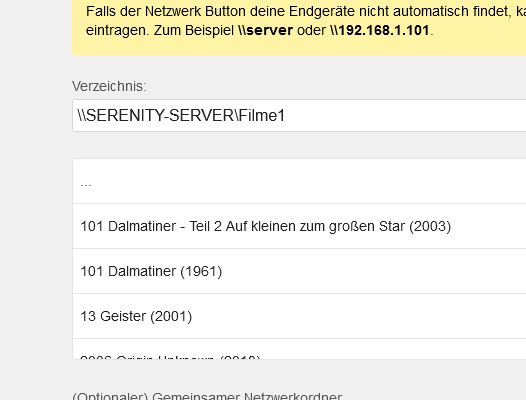Click the '(2003)' year of Dalmatiner Teil 2
This screenshot has width=526, height=400.
[x=430, y=226]
